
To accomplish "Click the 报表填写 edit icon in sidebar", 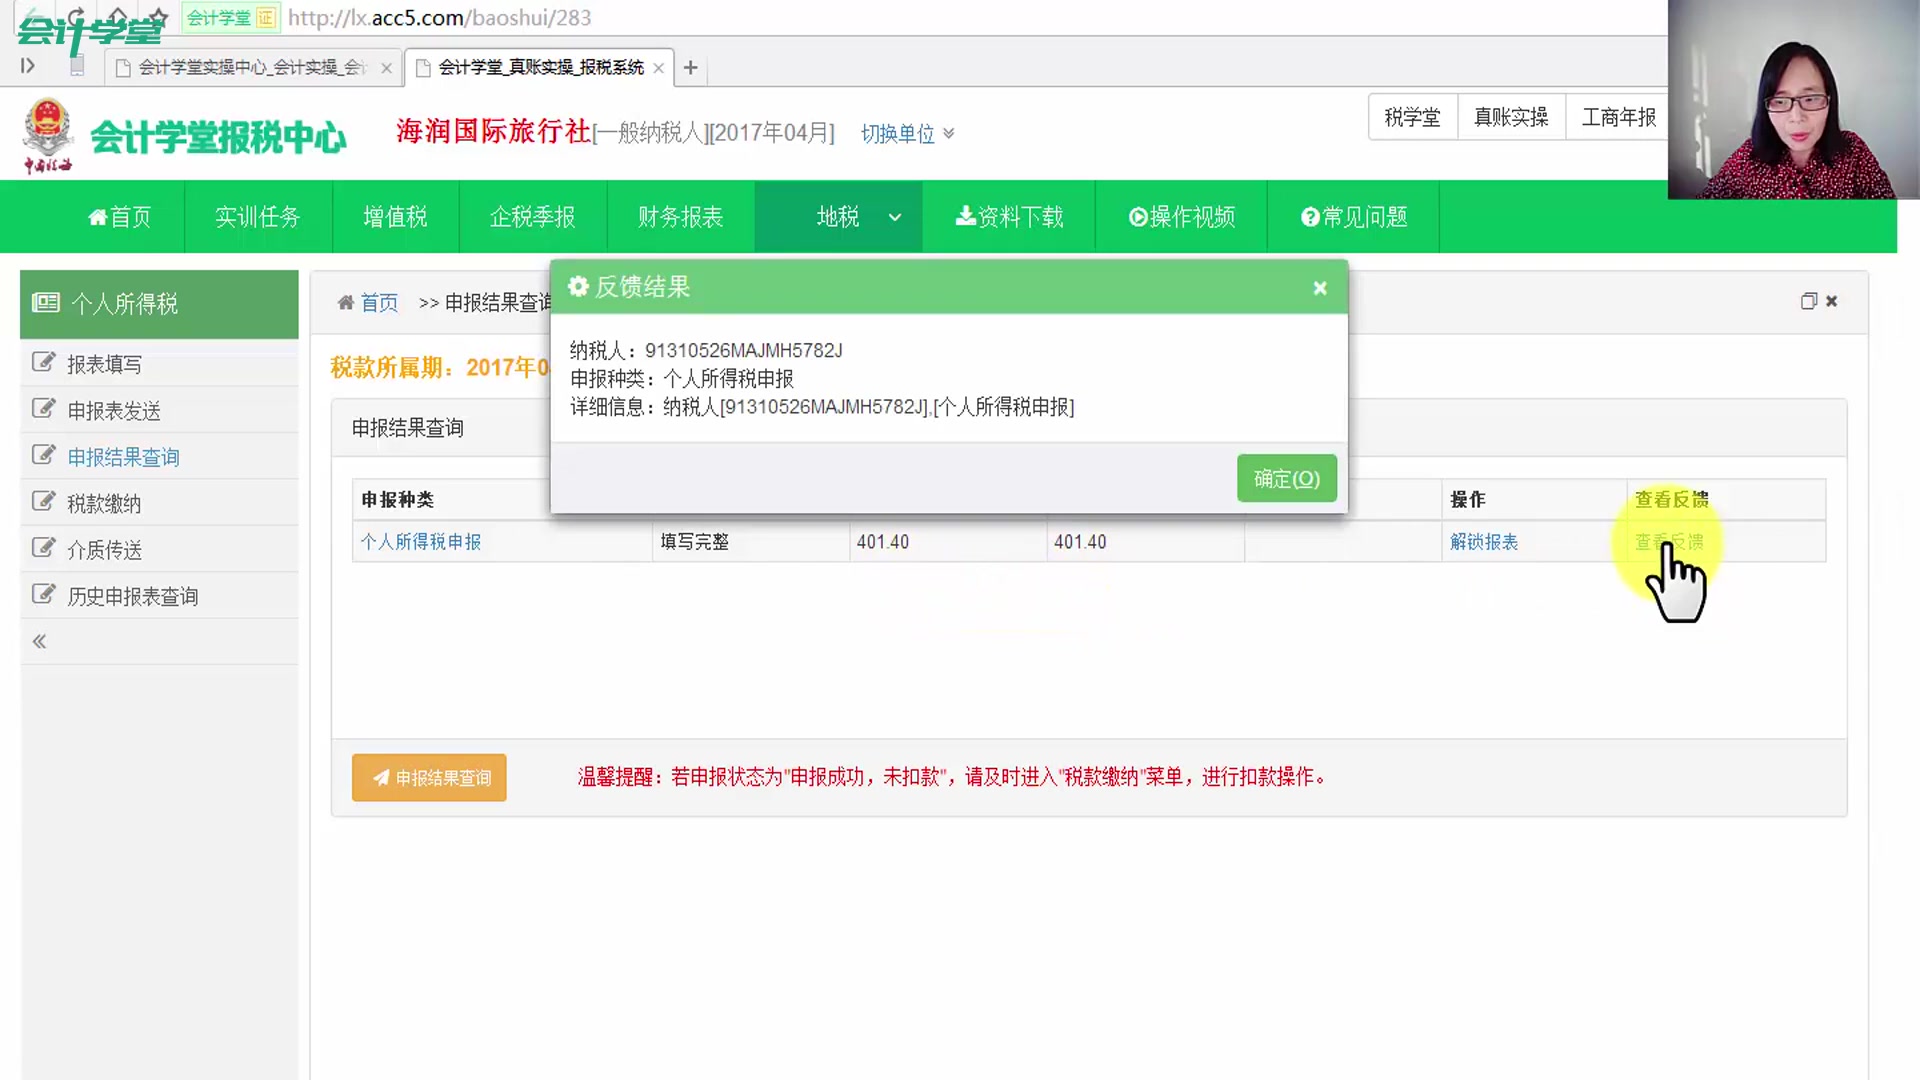I will click(43, 362).
